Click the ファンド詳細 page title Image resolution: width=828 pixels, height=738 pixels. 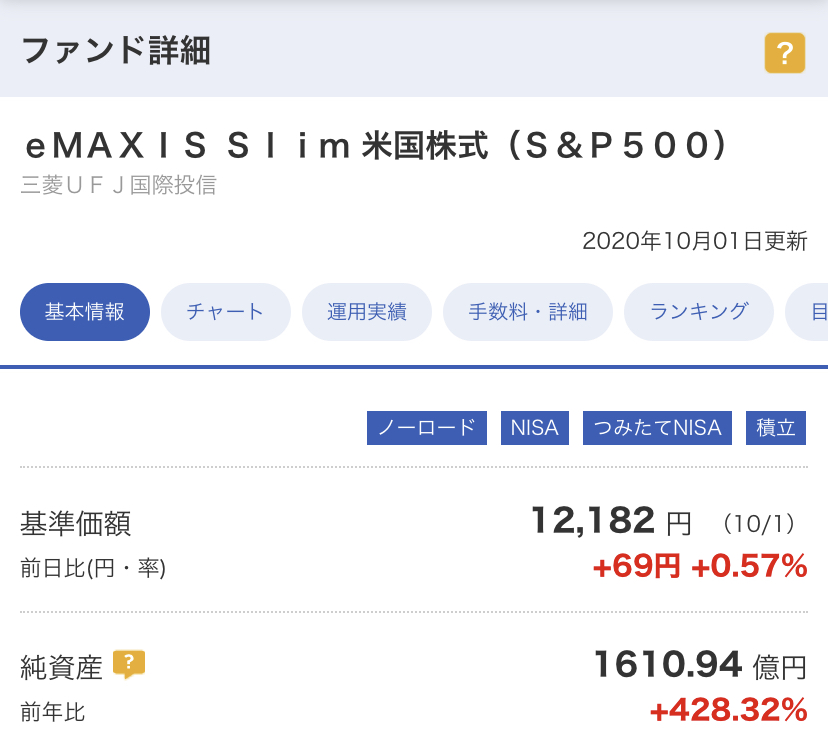pos(116,51)
